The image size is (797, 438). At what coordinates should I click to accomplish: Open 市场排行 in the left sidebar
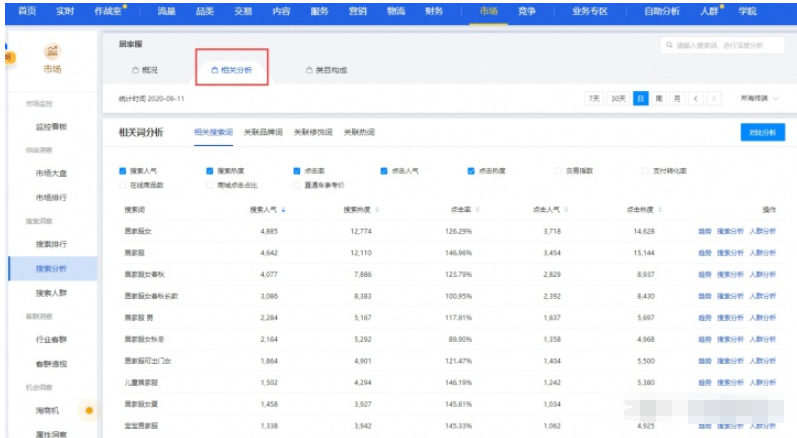51,197
